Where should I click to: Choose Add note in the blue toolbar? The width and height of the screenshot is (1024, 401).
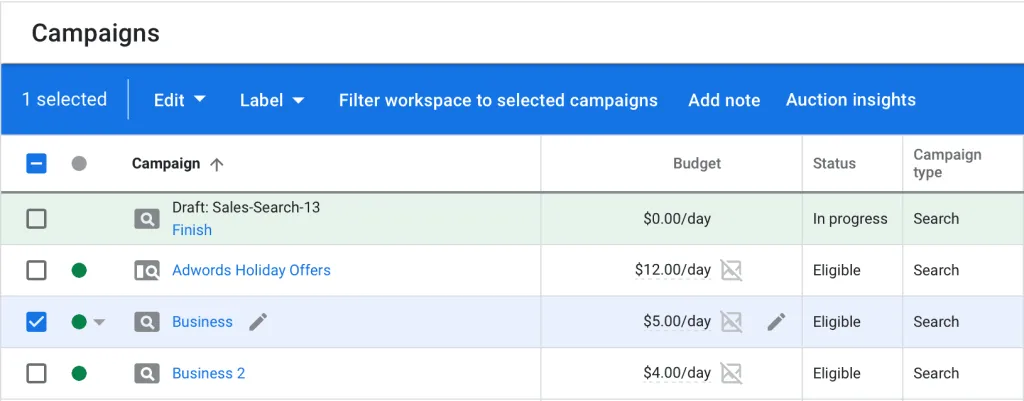click(724, 100)
